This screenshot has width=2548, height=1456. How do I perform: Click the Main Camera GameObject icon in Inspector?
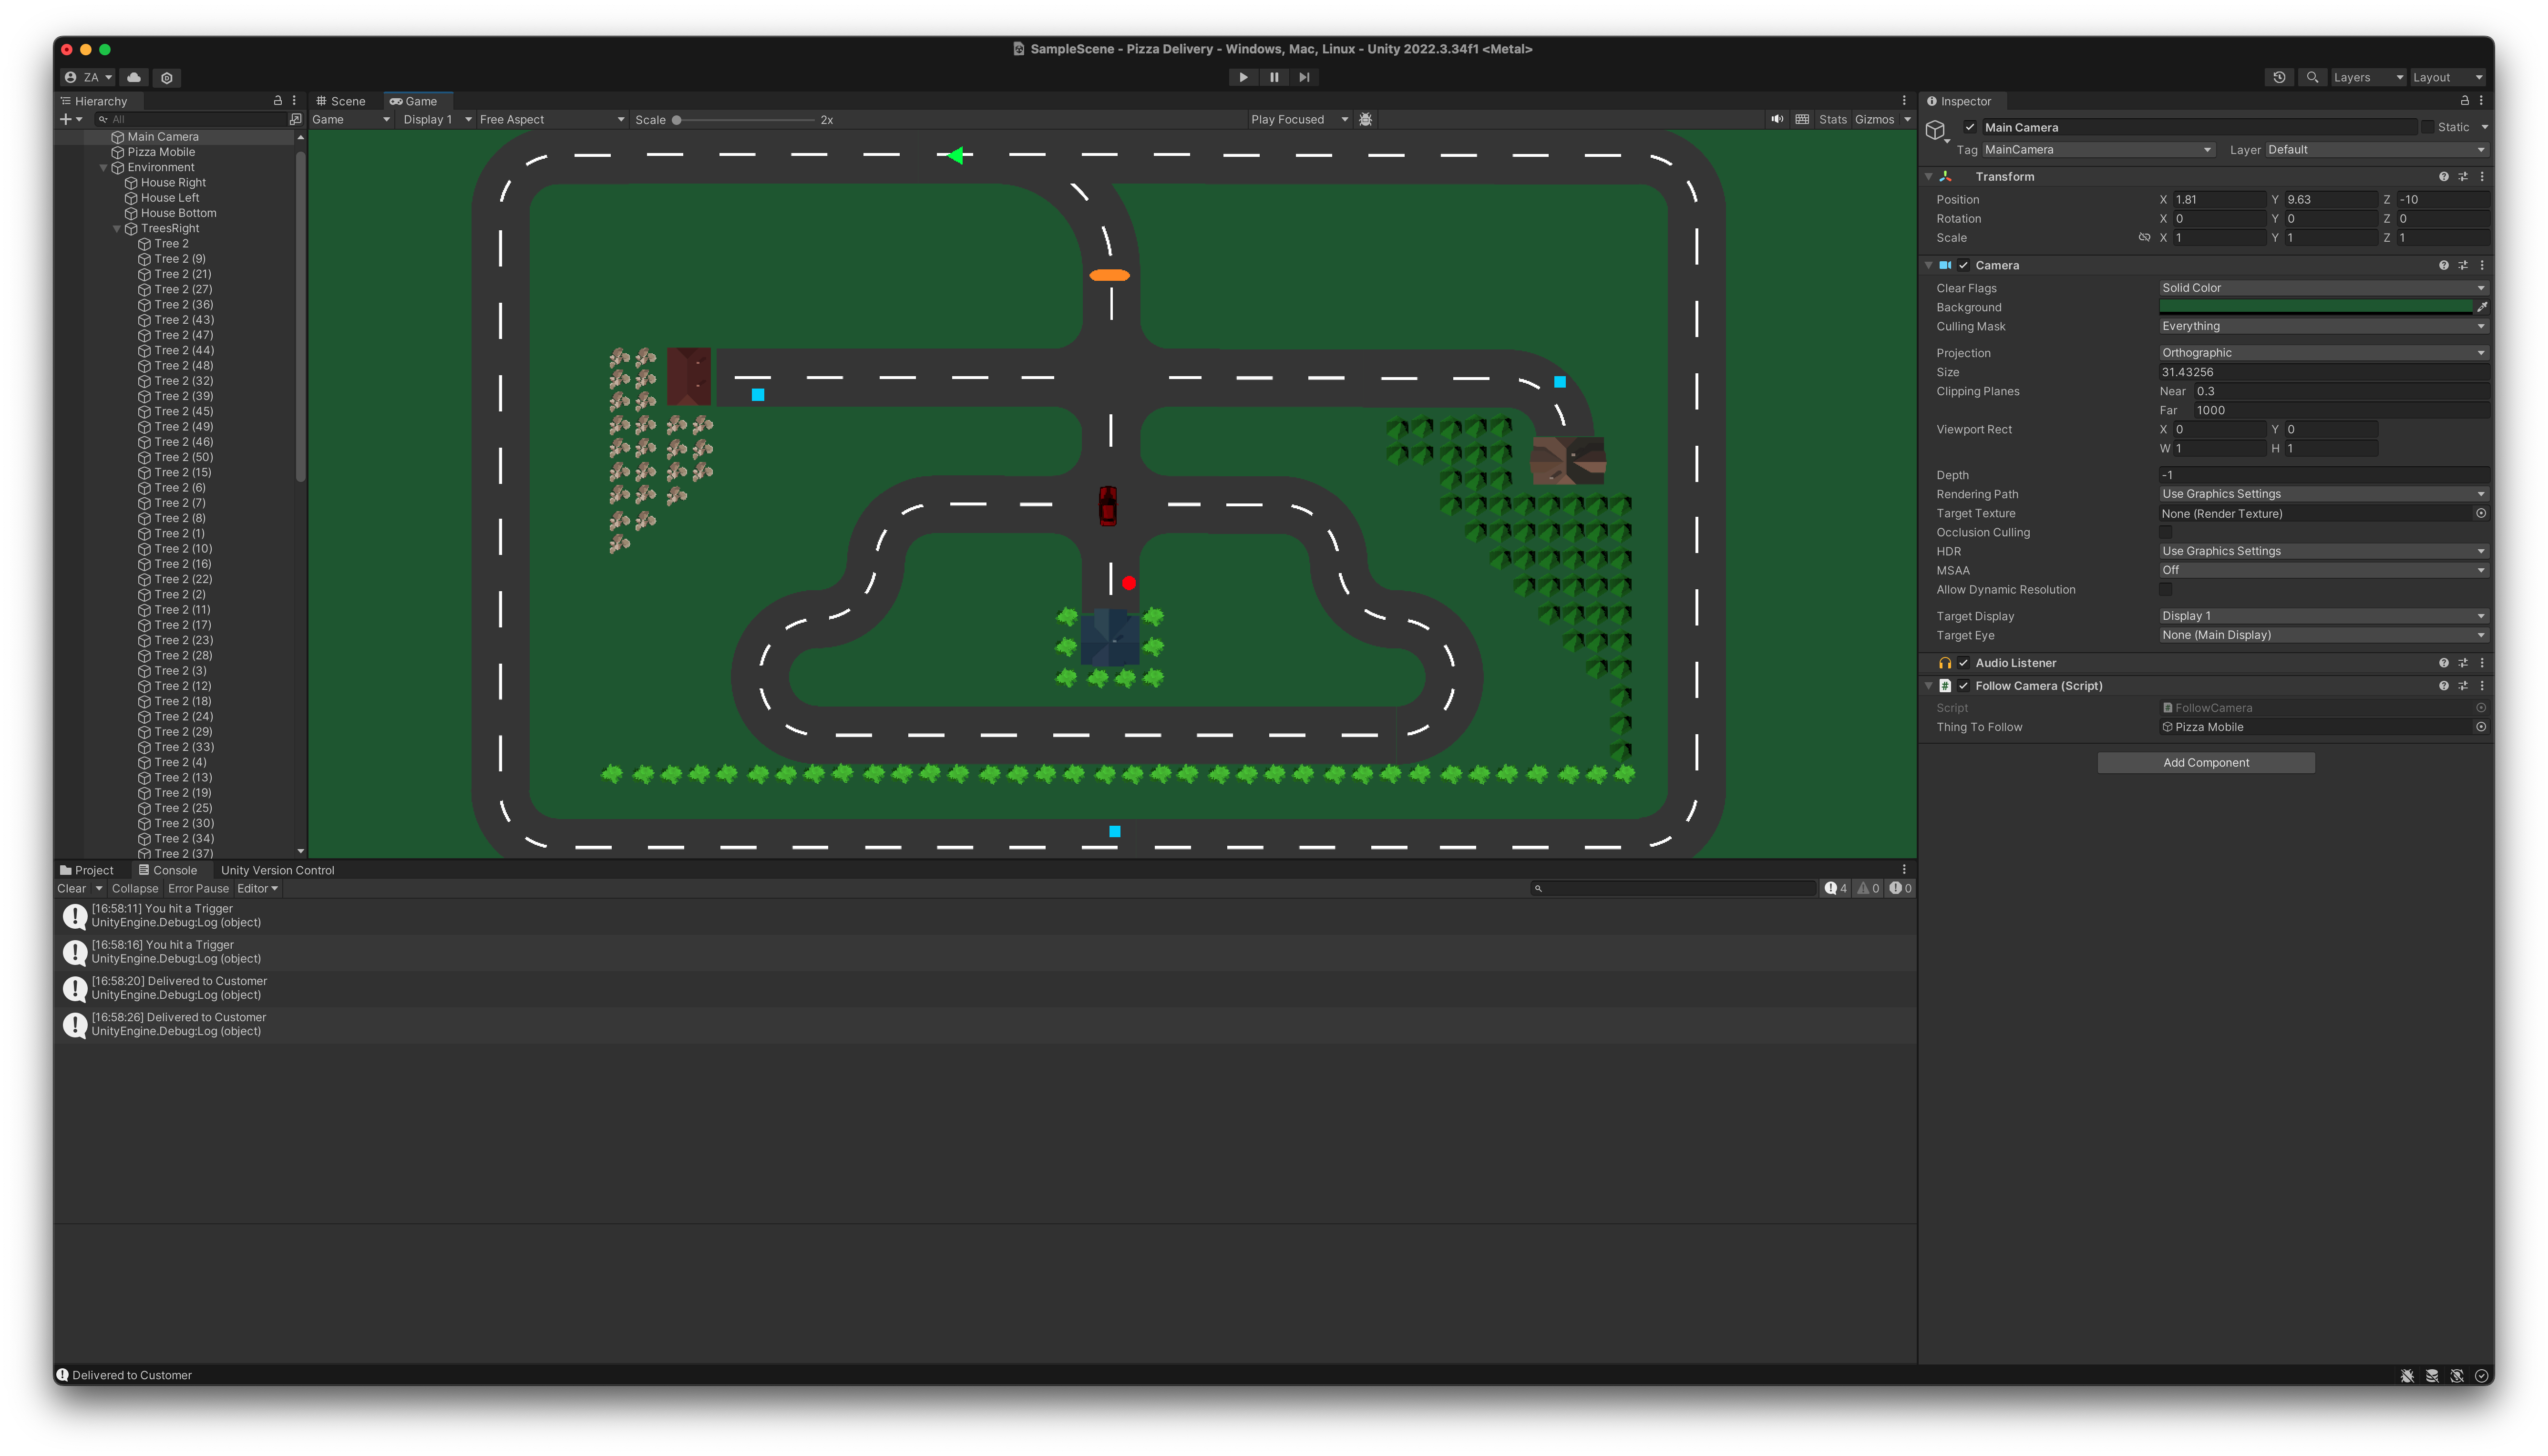1936,130
